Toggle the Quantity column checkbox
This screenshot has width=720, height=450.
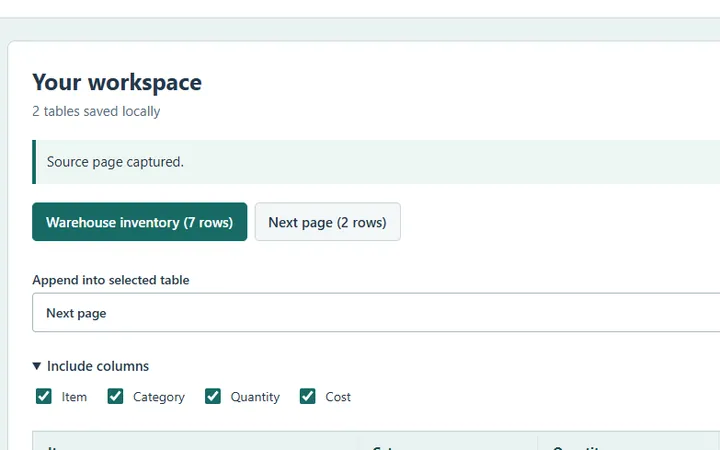[x=213, y=396]
